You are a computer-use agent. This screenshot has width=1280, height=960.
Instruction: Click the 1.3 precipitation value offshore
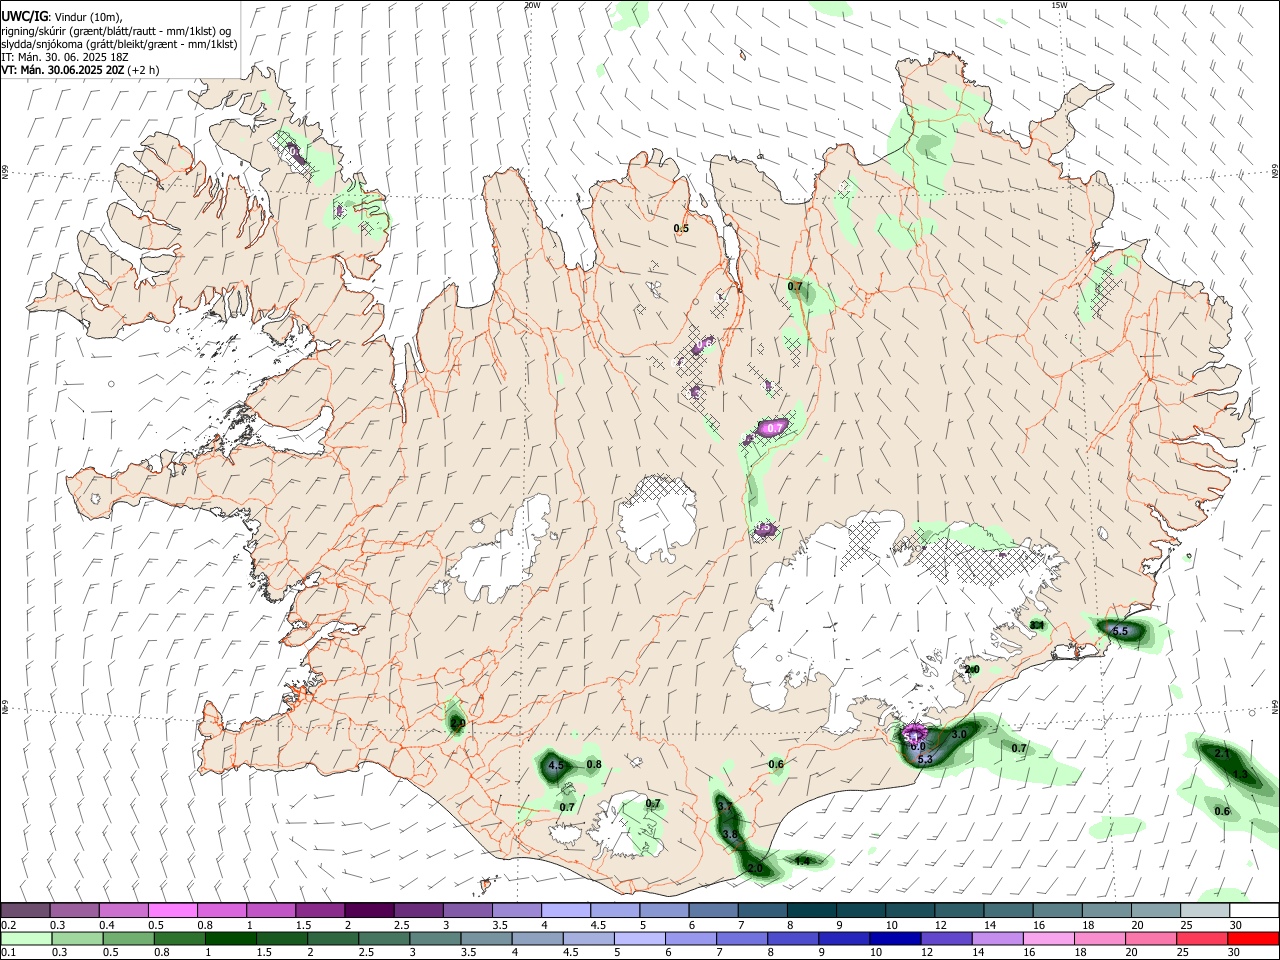1241,775
